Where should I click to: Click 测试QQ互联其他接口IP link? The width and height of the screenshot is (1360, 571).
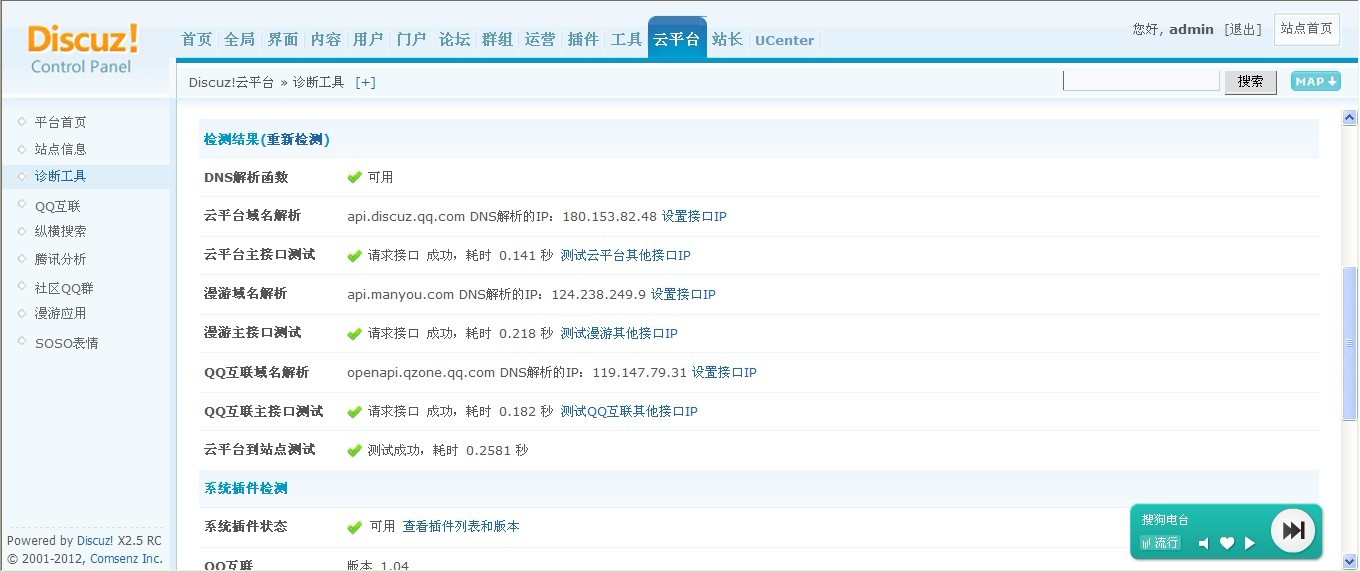coord(629,411)
